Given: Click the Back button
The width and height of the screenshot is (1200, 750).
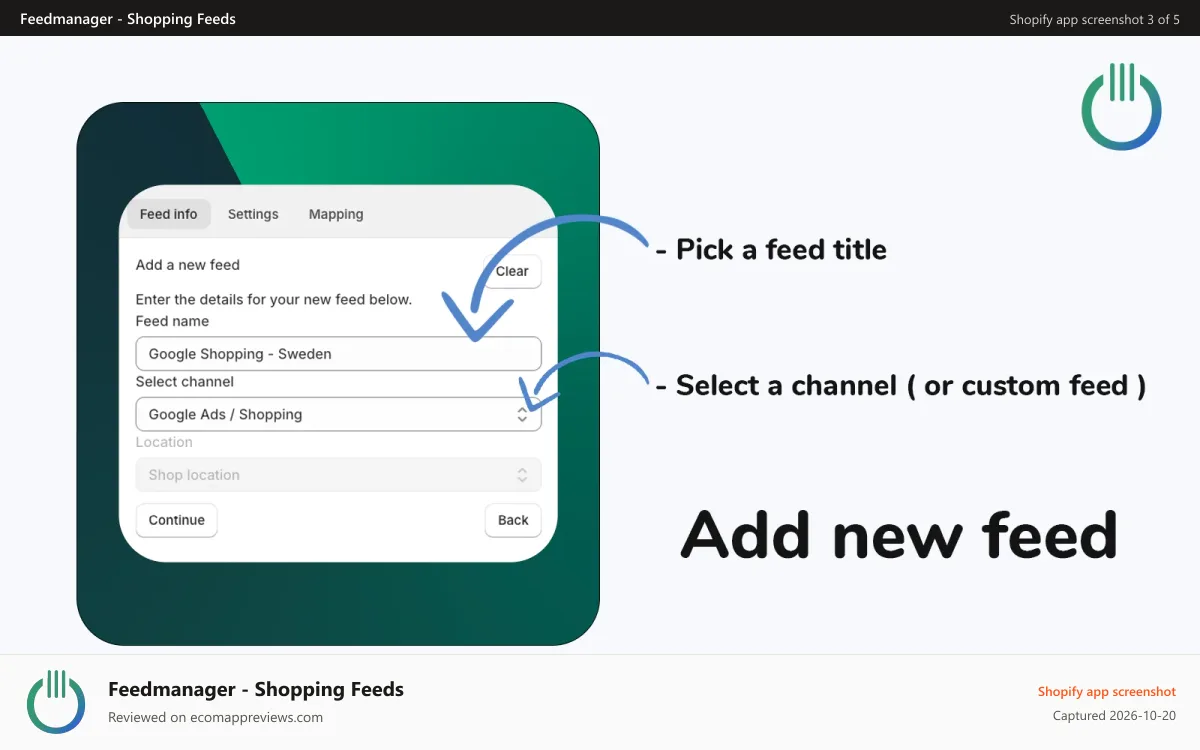Looking at the screenshot, I should click(513, 520).
